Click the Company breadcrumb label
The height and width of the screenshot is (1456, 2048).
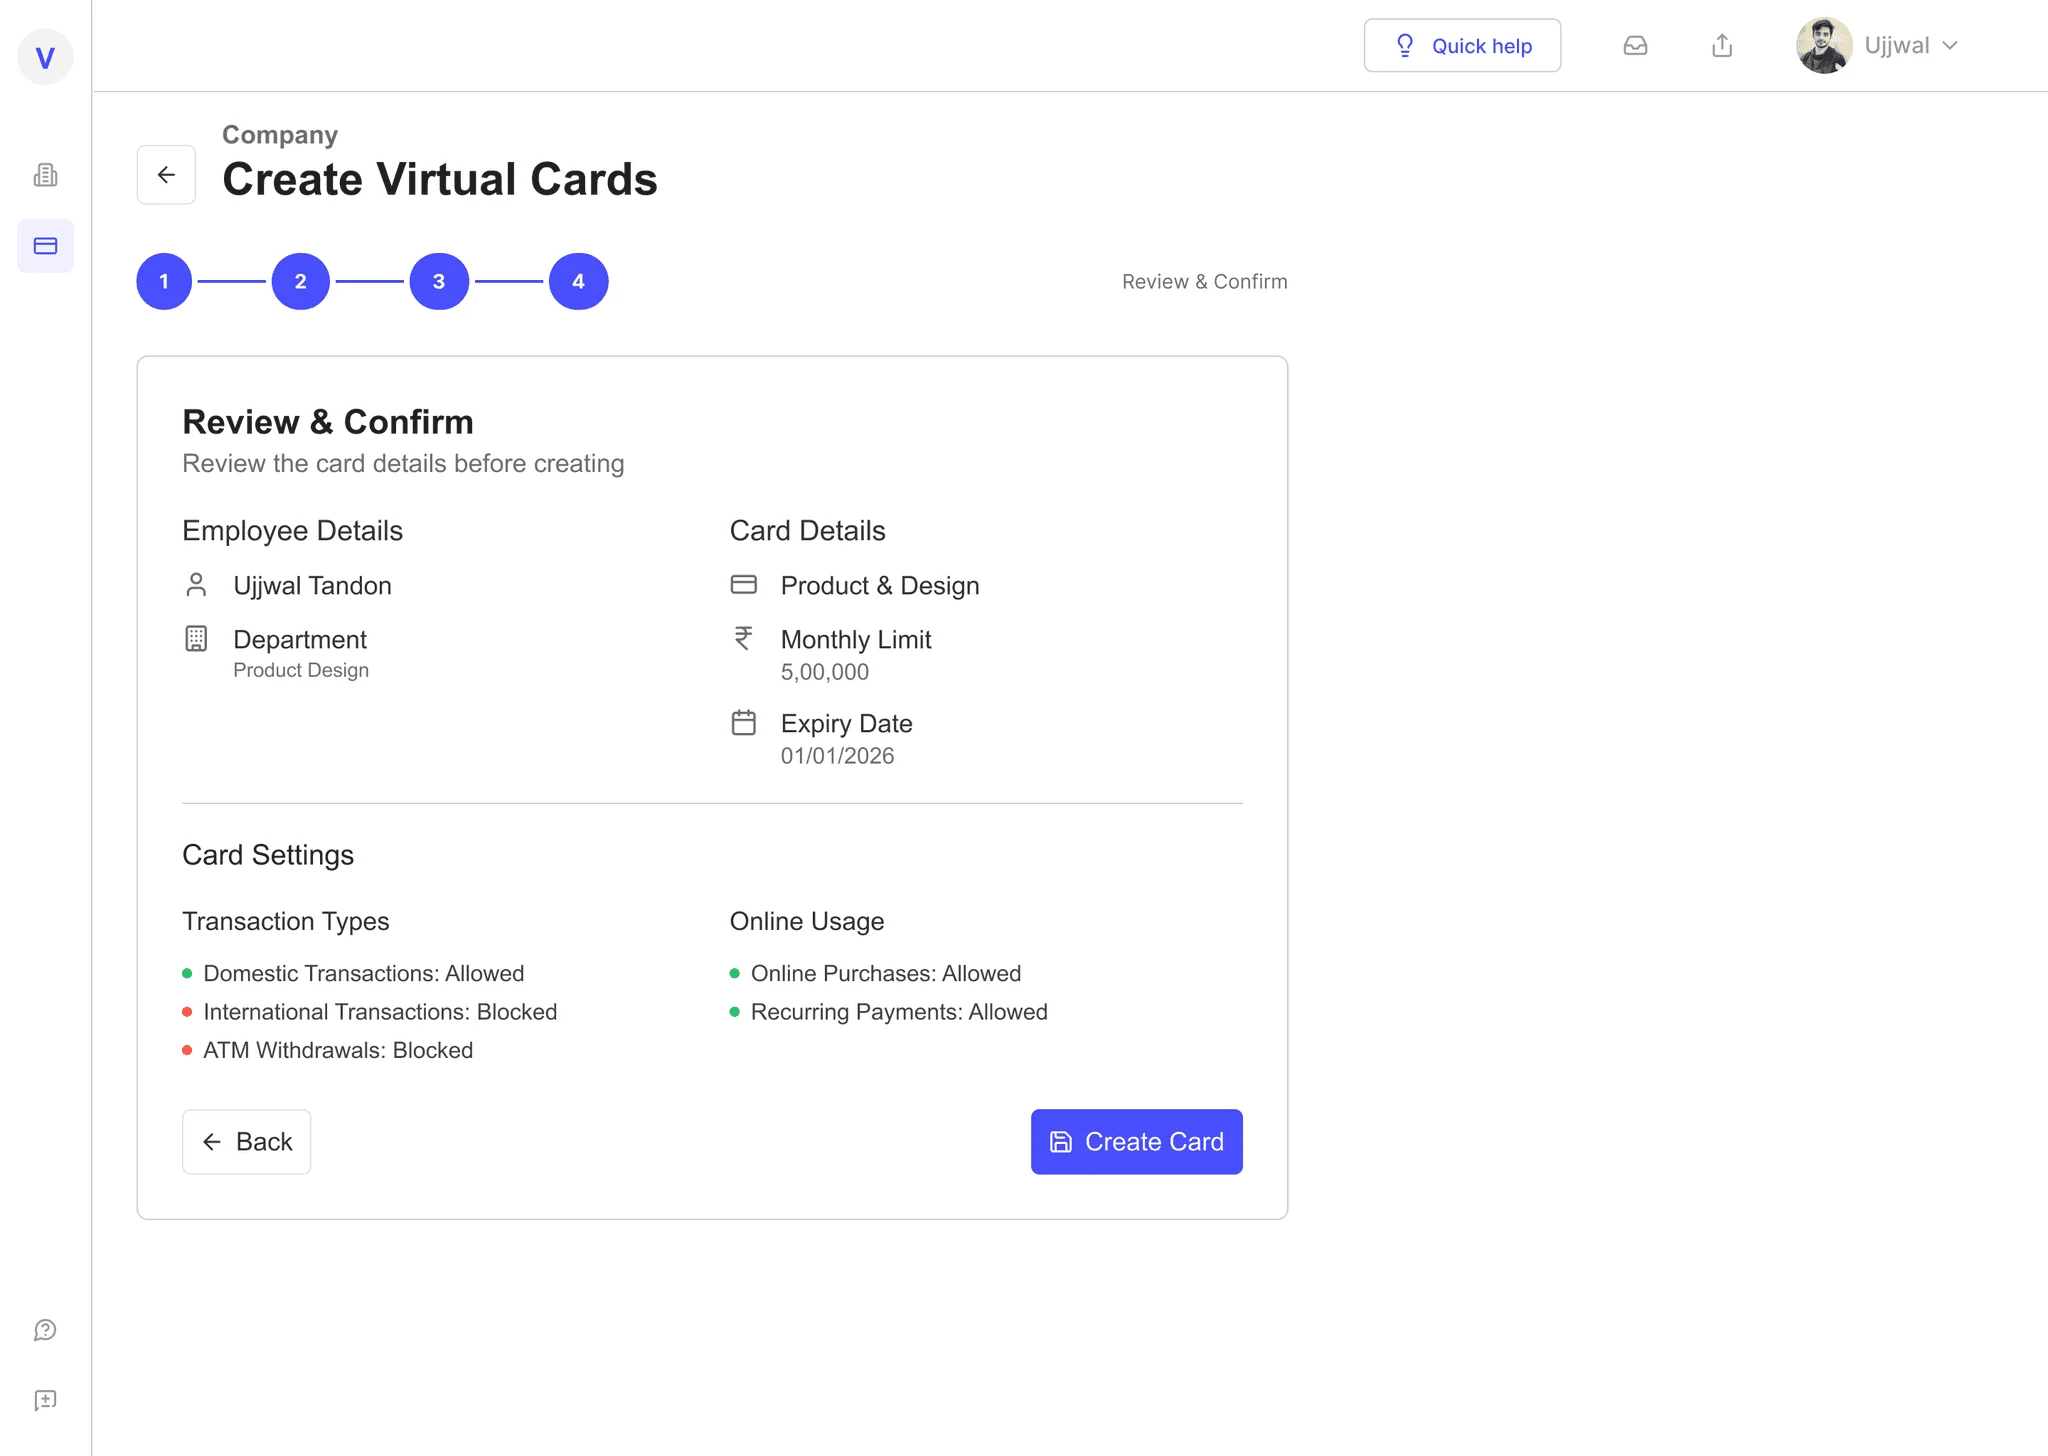(280, 135)
